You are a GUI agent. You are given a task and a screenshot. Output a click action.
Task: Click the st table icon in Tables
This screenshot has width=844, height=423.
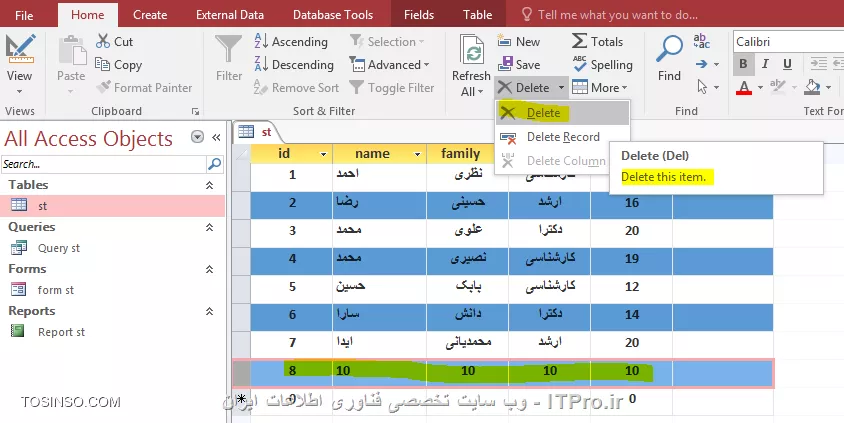pyautogui.click(x=19, y=205)
